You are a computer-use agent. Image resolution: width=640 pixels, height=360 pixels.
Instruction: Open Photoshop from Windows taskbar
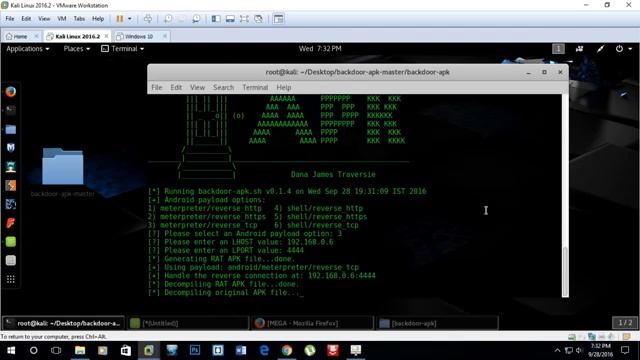coord(195,350)
